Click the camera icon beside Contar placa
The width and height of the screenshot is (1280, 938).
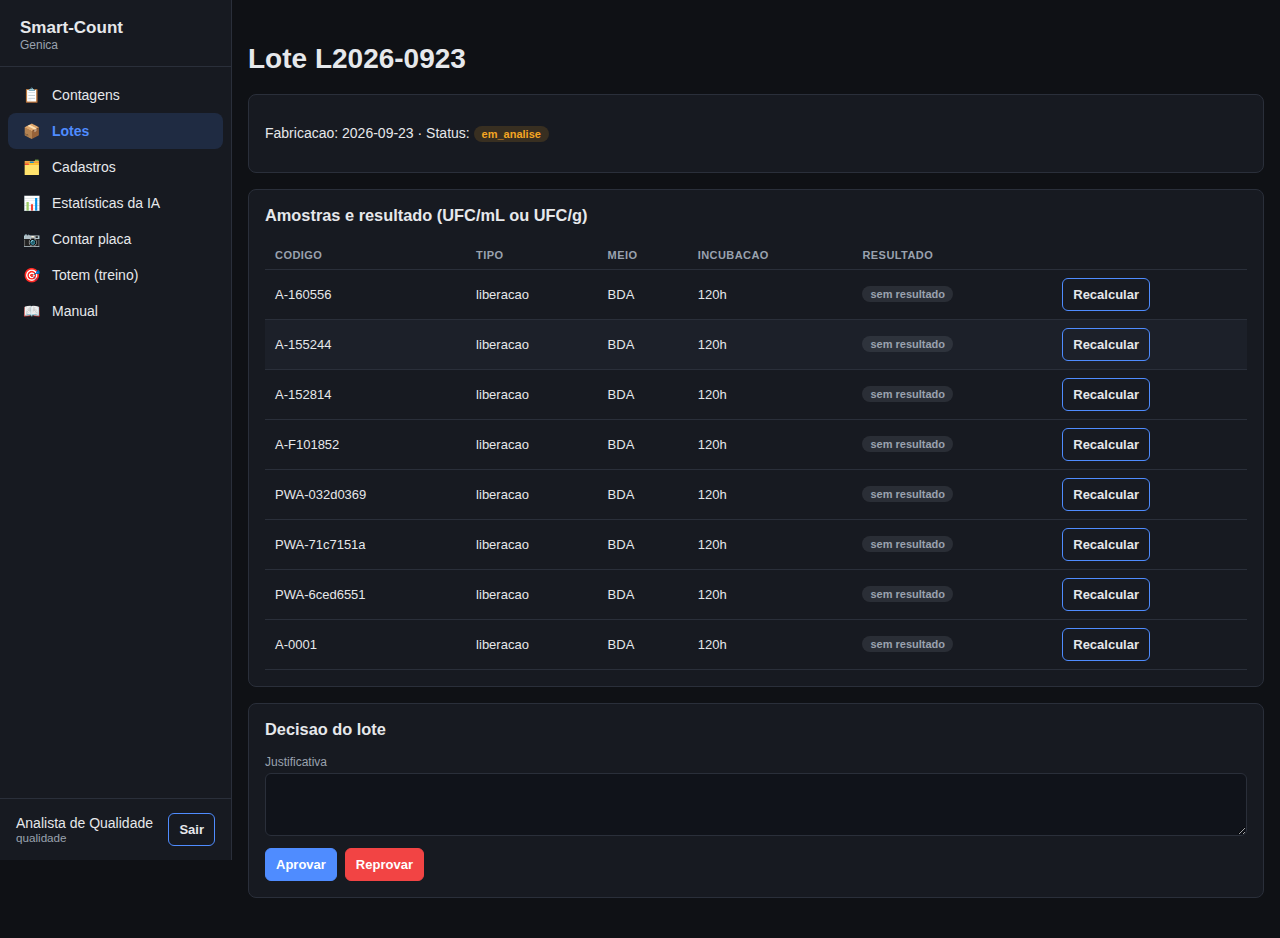point(32,239)
